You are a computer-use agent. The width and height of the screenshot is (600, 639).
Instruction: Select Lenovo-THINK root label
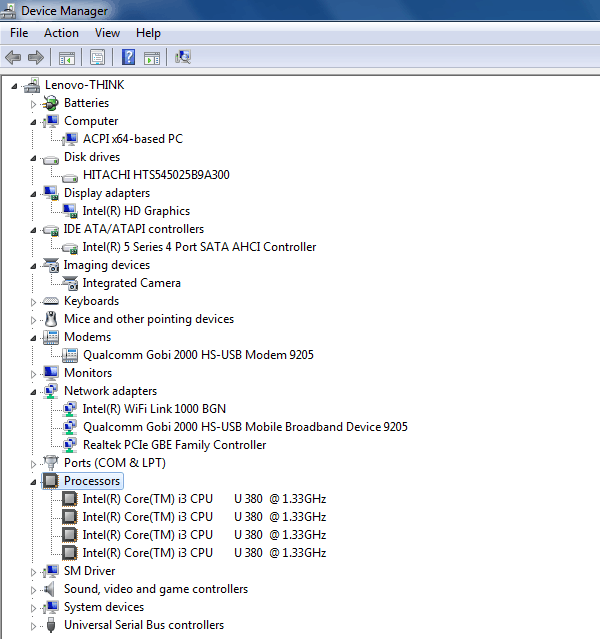pyautogui.click(x=84, y=85)
